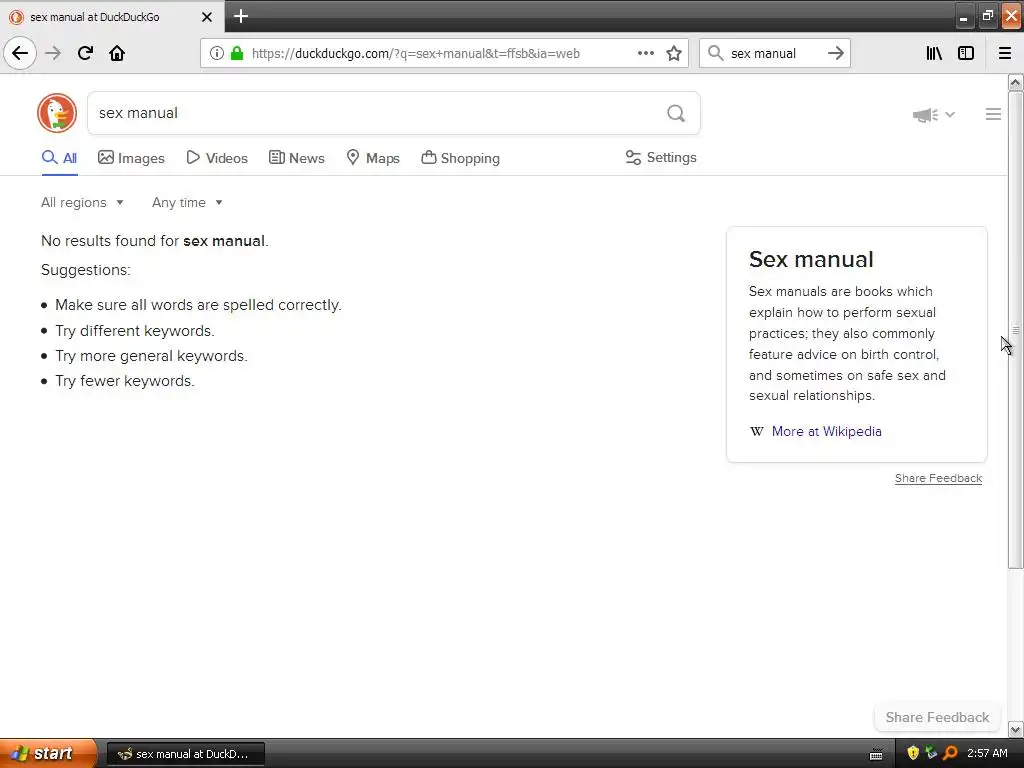Toggle the sidebars view icon
The height and width of the screenshot is (768, 1024).
point(966,53)
